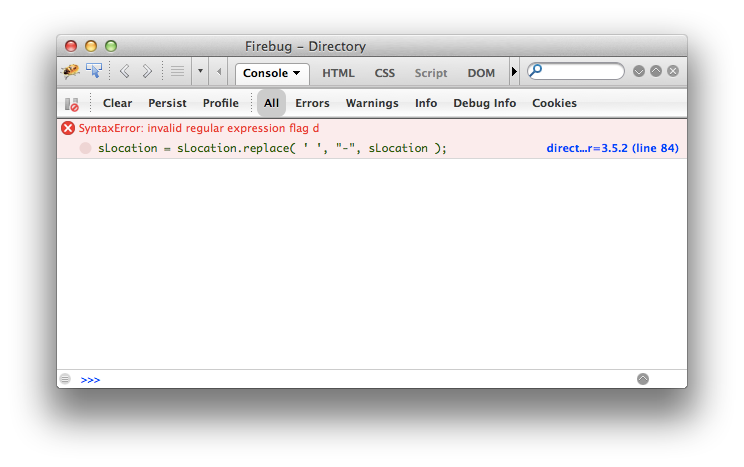Clear the console output
The width and height of the screenshot is (744, 467).
point(117,103)
